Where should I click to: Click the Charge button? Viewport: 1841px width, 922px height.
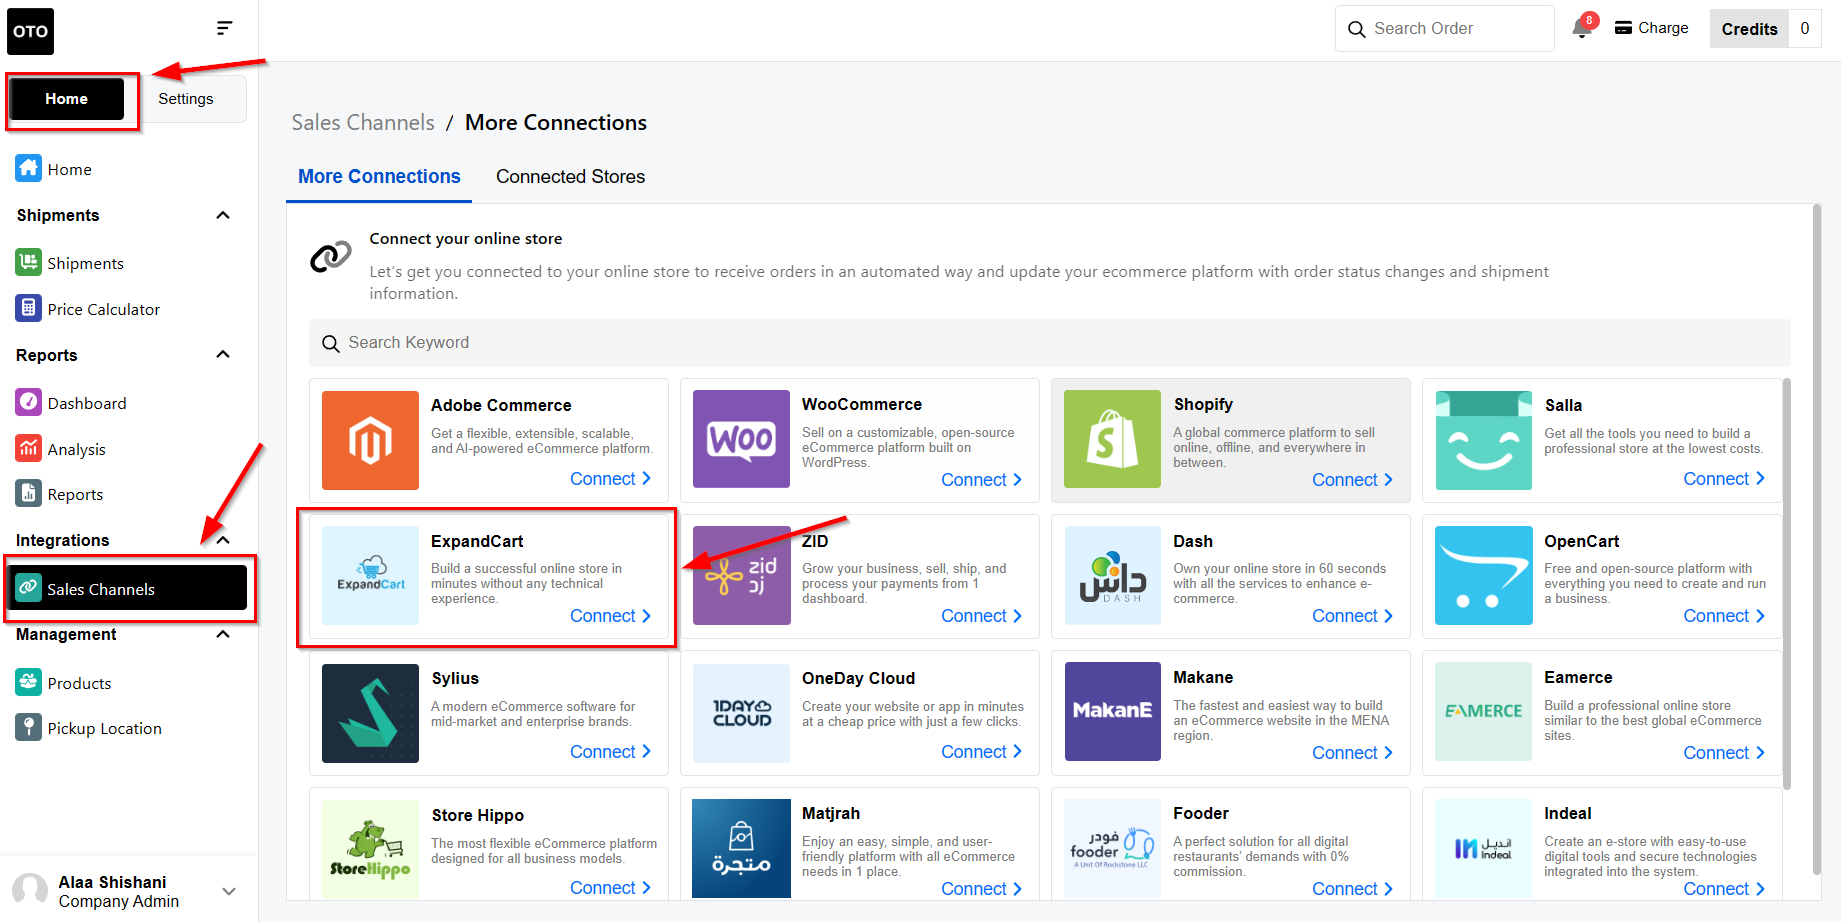click(x=1652, y=28)
